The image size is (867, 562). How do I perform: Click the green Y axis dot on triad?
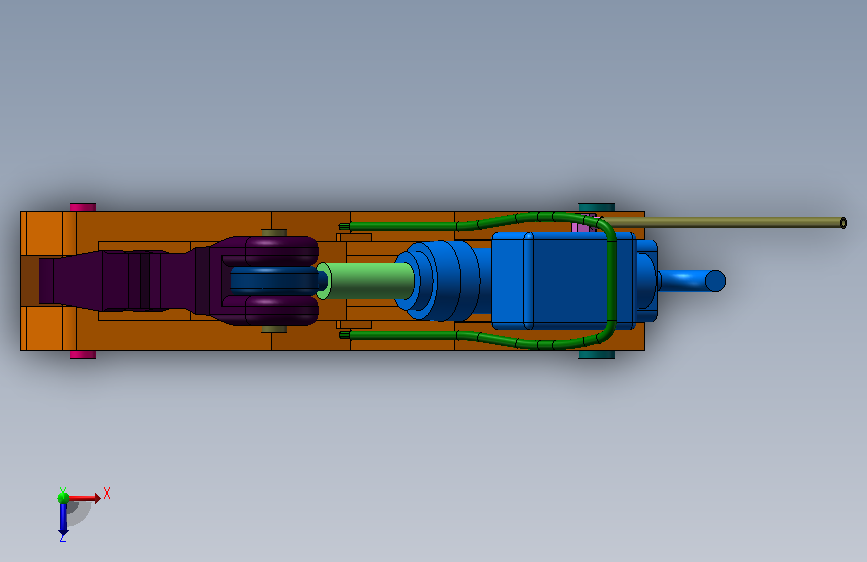click(63, 498)
